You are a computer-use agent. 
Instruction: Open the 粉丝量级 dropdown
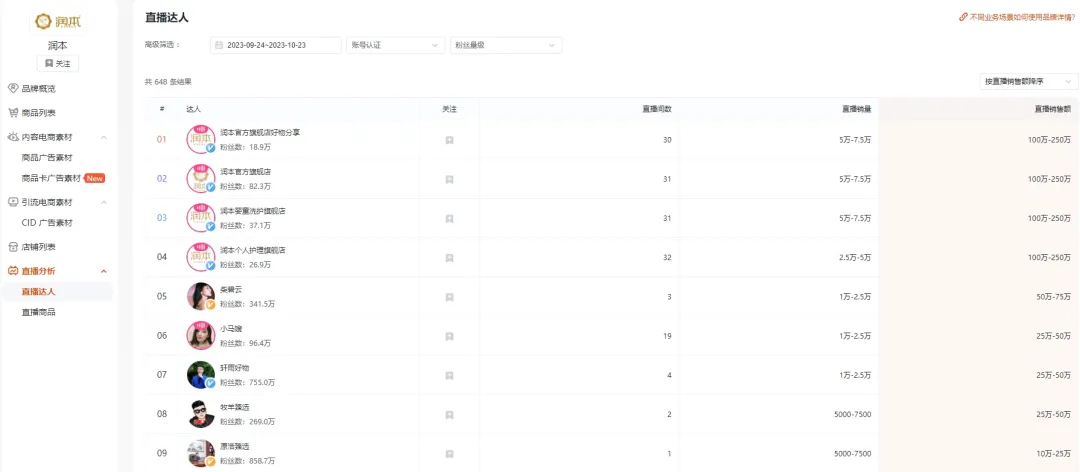click(x=506, y=45)
